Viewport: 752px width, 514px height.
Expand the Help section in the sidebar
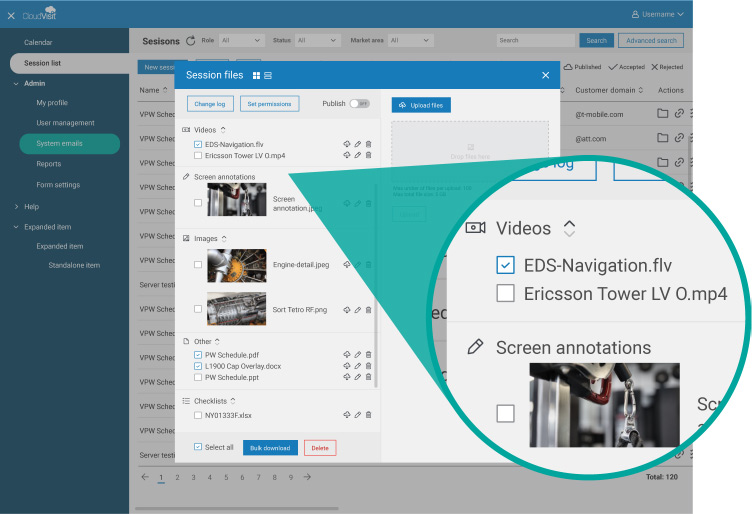tap(16, 207)
